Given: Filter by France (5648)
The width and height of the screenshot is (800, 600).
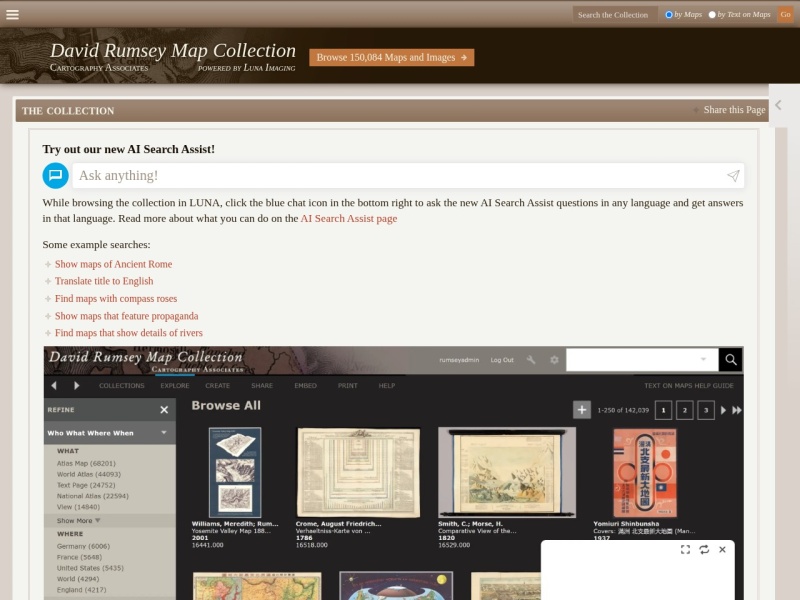Looking at the screenshot, I should point(79,557).
